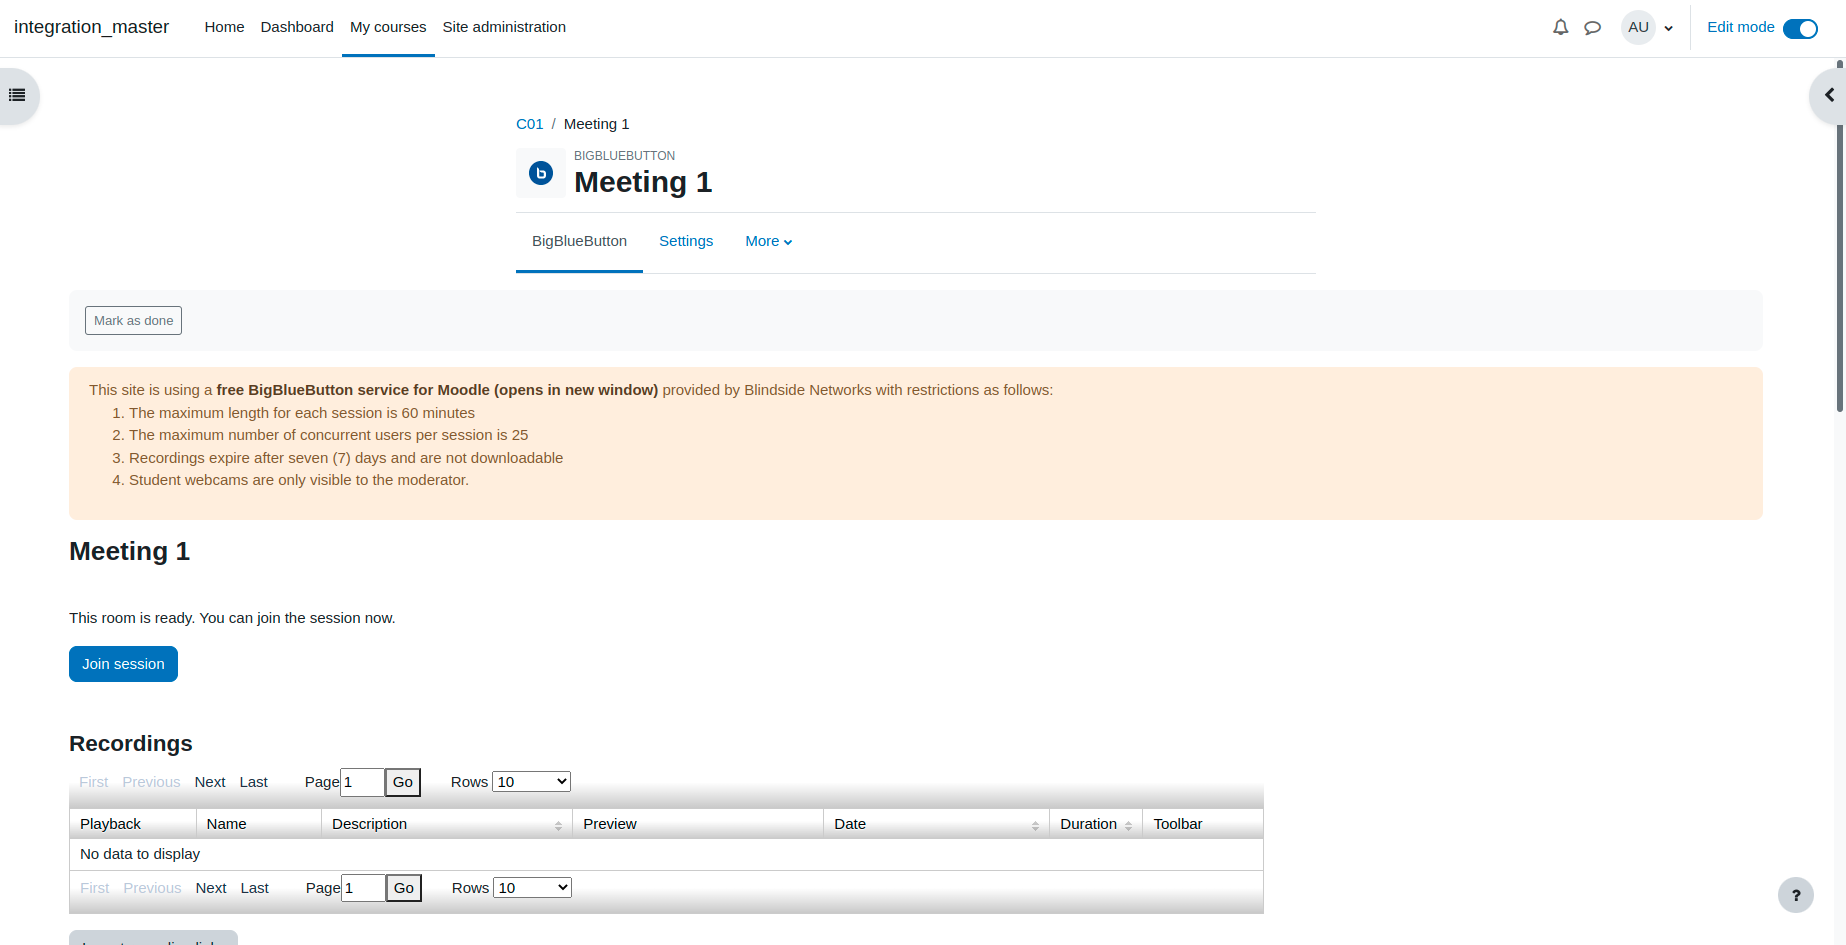Open the help question mark button
1846x945 pixels.
(x=1796, y=895)
